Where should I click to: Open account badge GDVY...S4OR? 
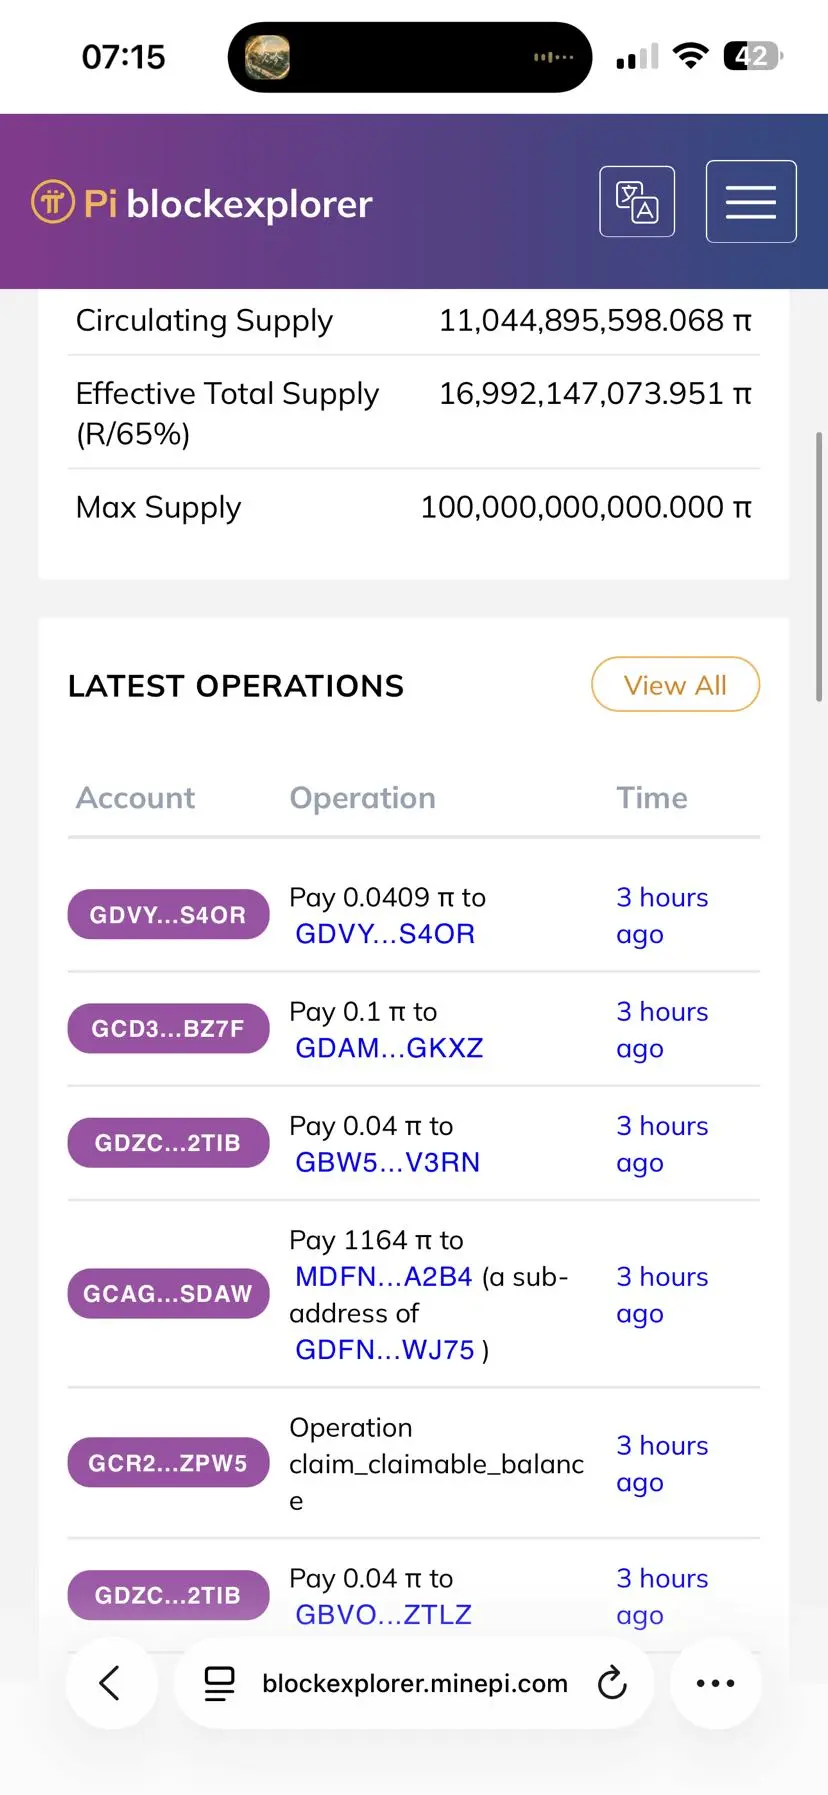tap(168, 914)
